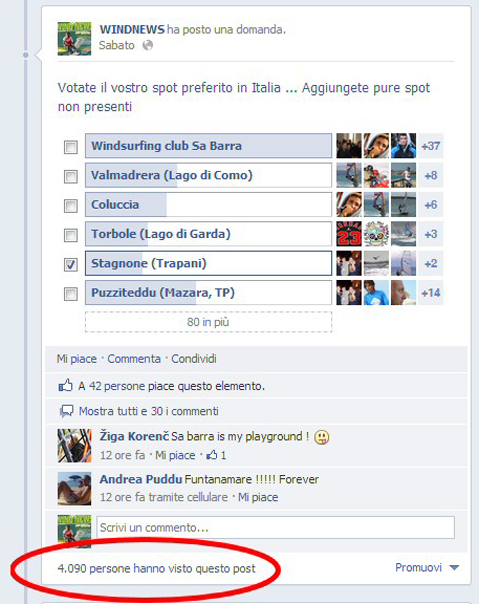Expand the Promuovi dropdown arrow
479x604 pixels.
(454, 568)
